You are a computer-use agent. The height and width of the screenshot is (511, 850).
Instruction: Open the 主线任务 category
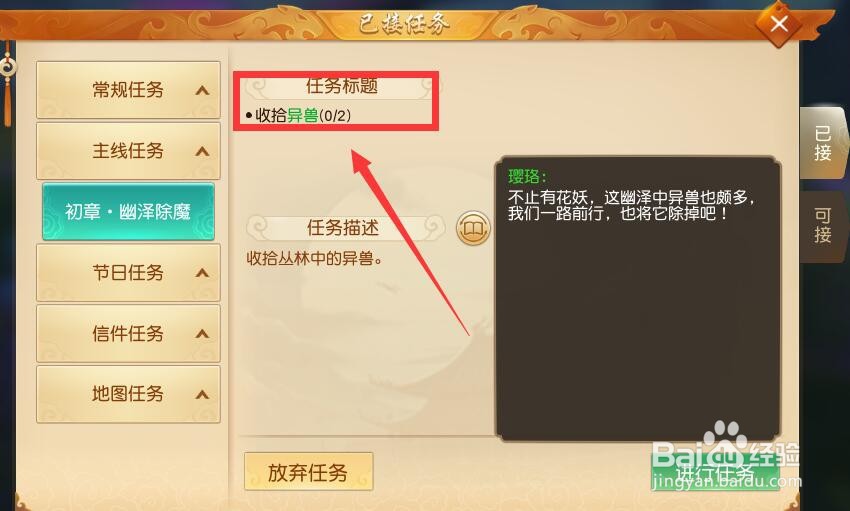128,151
